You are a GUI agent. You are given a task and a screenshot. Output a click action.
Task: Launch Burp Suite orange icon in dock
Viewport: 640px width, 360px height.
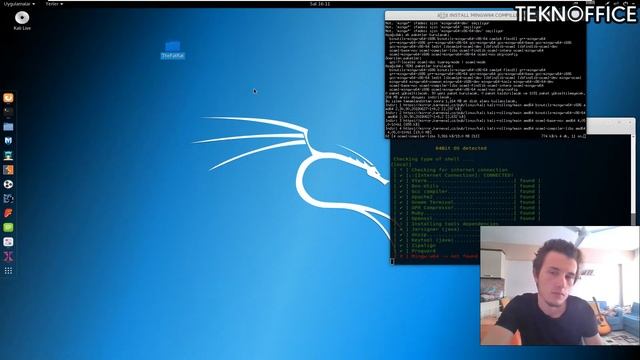(x=8, y=169)
